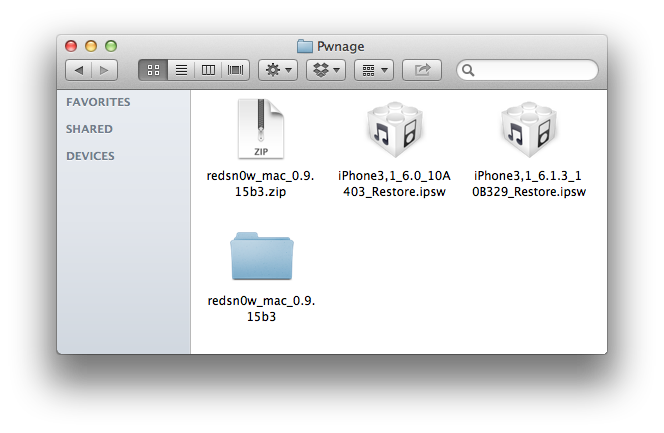This screenshot has width=664, height=433.
Task: Open the gear Action menu
Action: point(278,70)
